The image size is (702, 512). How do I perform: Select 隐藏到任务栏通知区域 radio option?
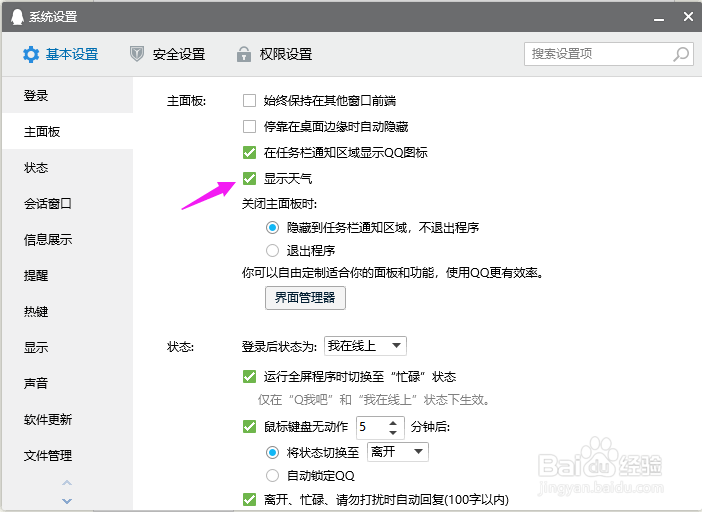tap(272, 228)
